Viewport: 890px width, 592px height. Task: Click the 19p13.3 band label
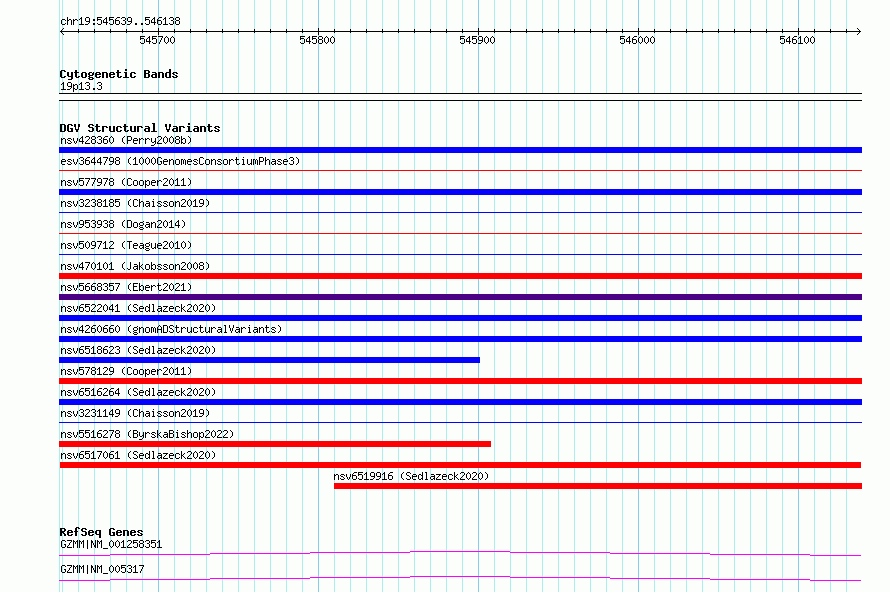[x=81, y=86]
